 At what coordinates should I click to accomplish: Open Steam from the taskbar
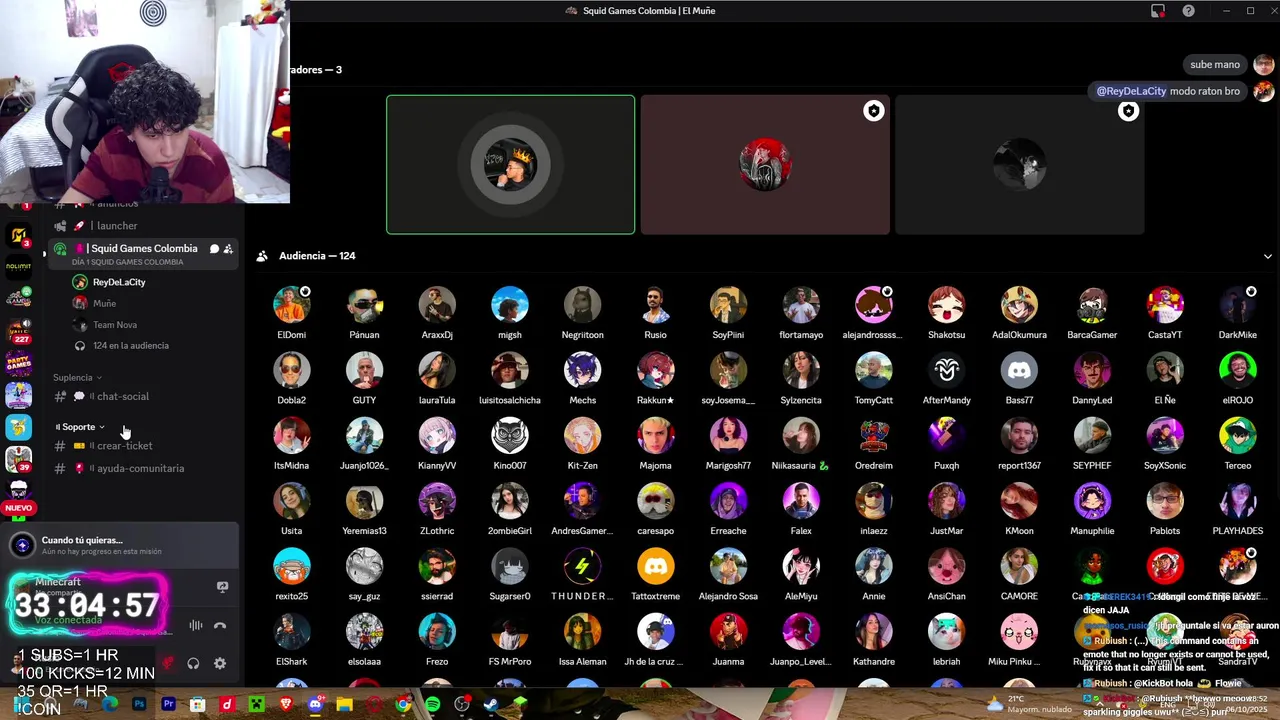(491, 705)
